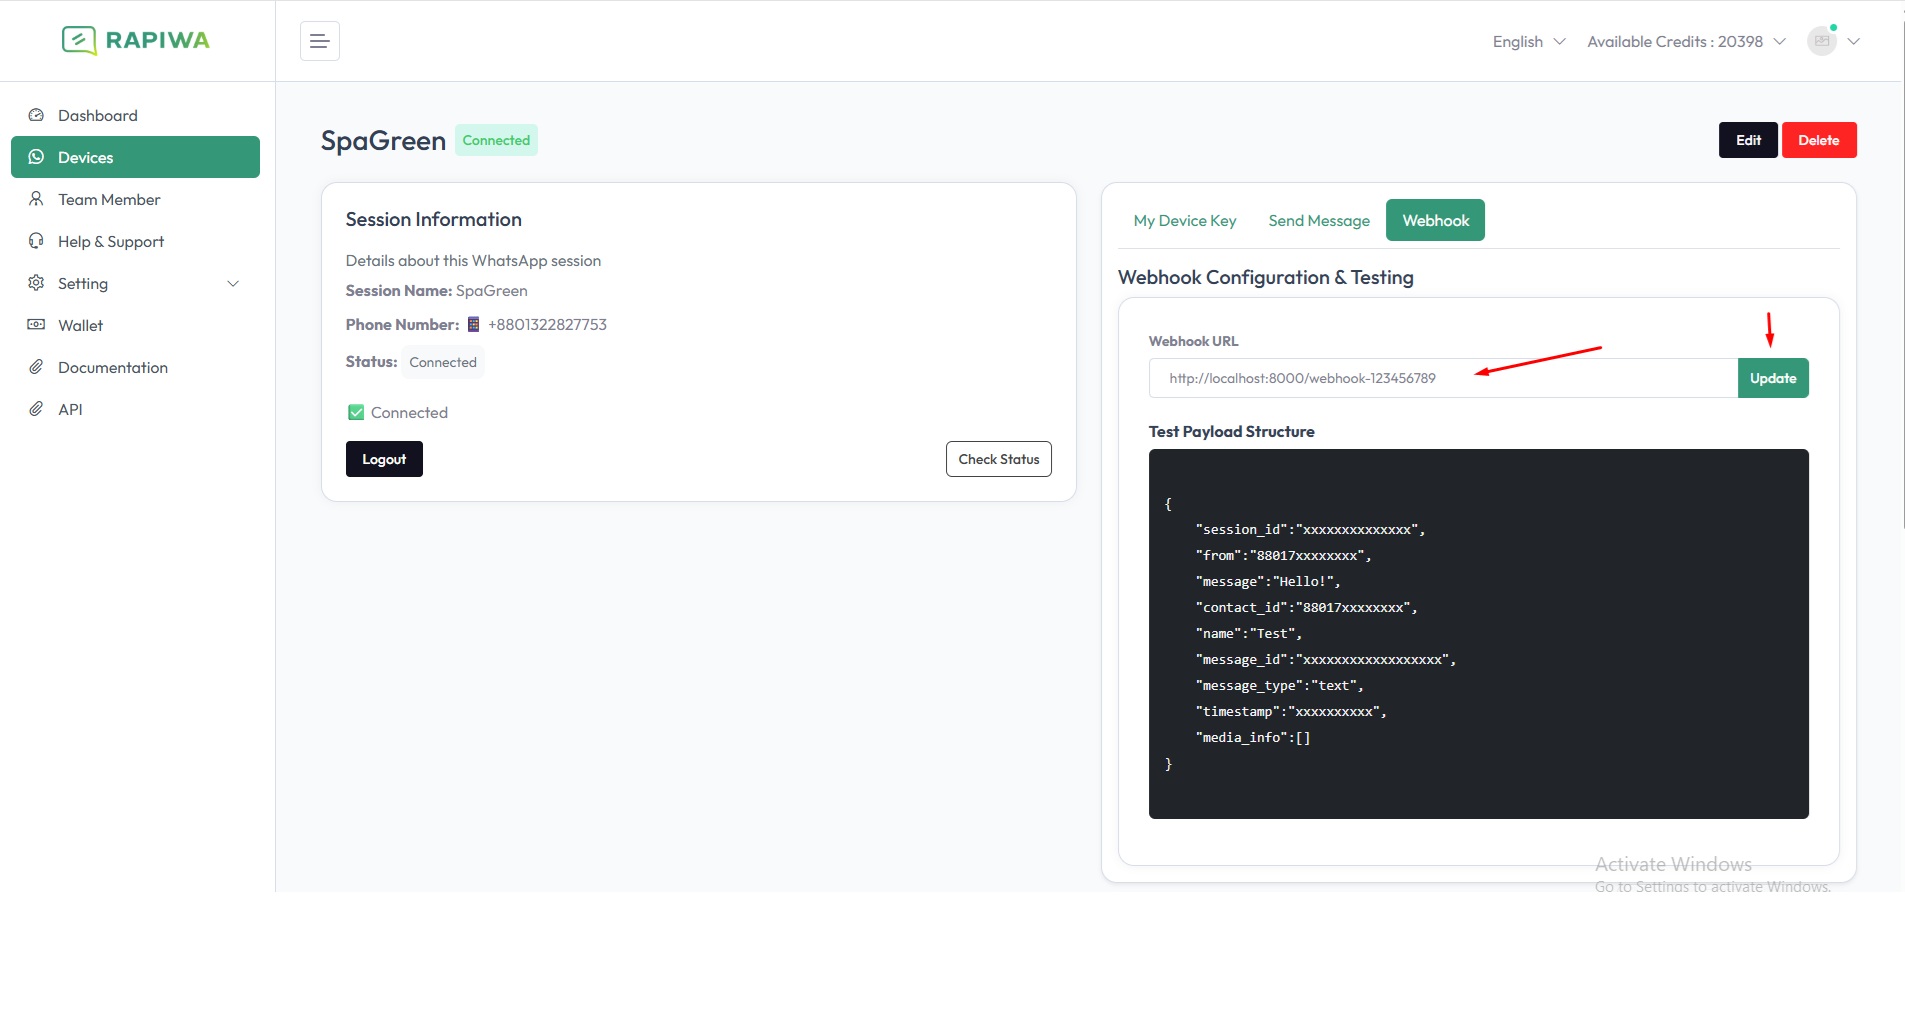Switch to the My Device Key tab
The image size is (1905, 1024).
point(1184,221)
